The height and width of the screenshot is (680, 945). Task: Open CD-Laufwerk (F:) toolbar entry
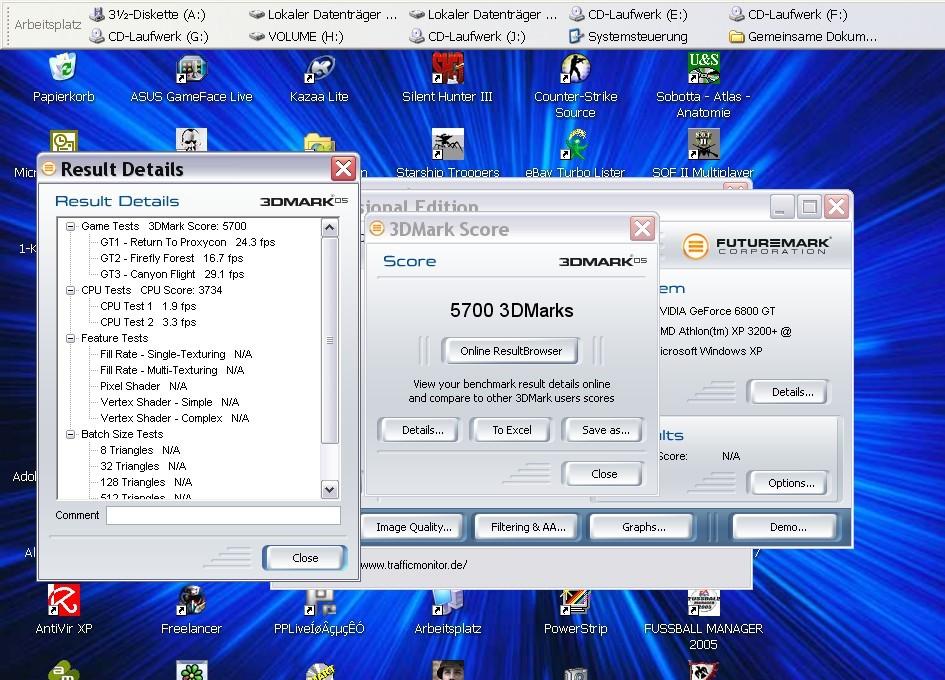(x=788, y=14)
